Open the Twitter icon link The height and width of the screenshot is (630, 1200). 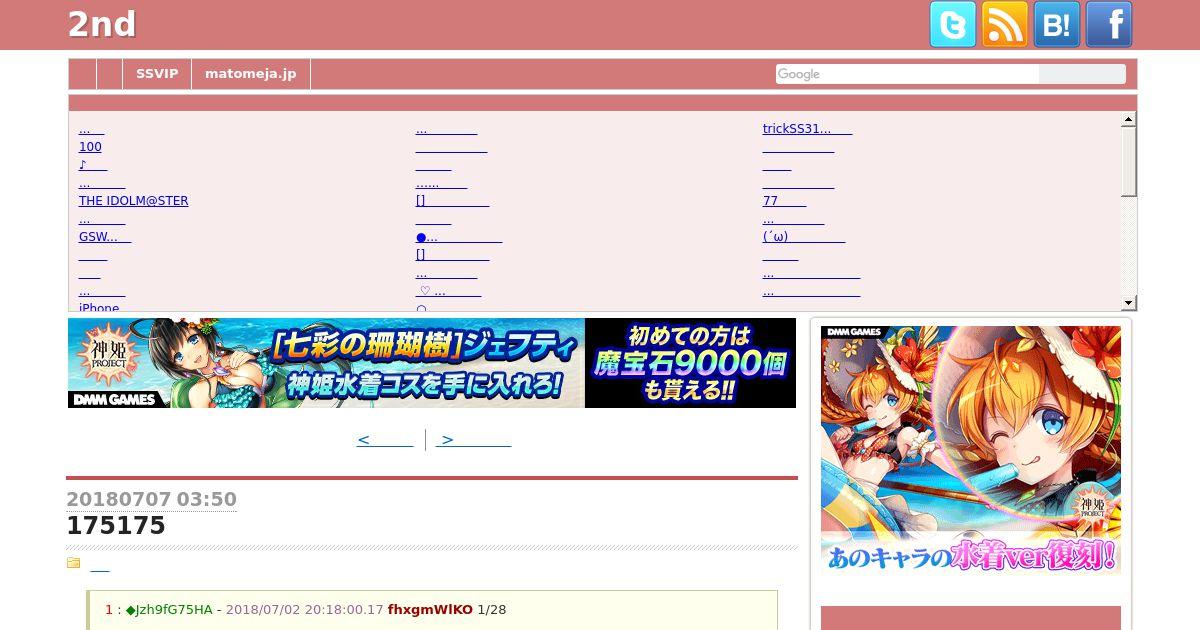click(x=953, y=24)
